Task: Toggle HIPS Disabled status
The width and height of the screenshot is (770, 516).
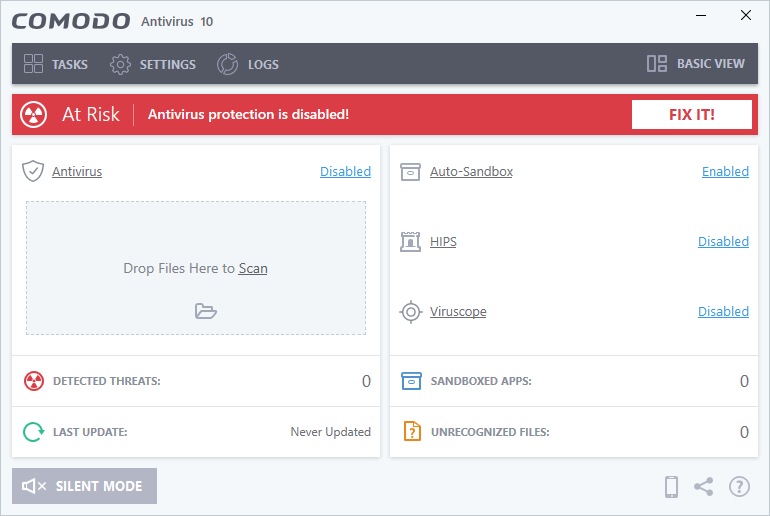Action: [x=723, y=242]
